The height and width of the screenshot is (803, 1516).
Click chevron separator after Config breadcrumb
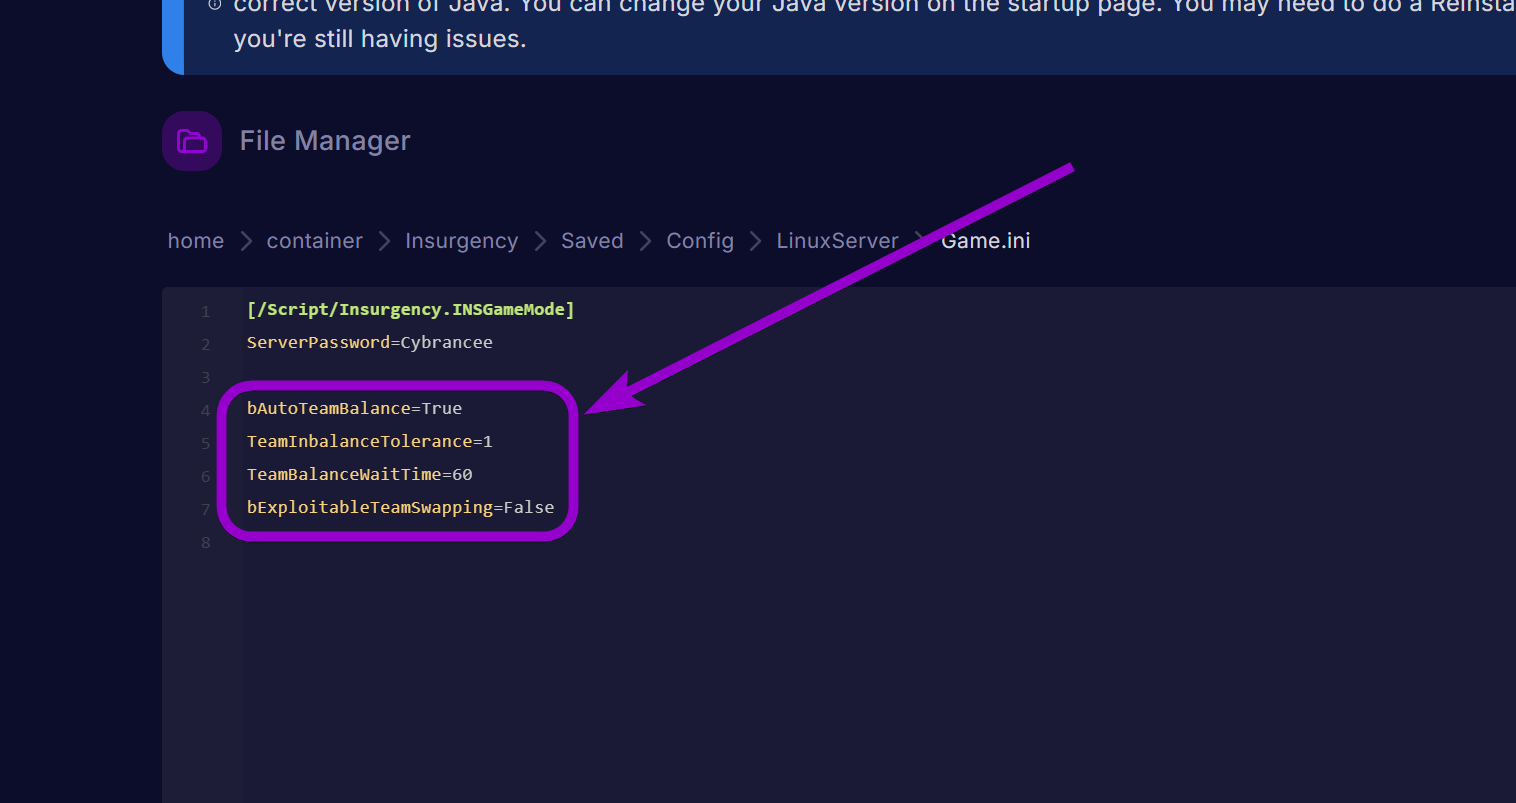[756, 241]
